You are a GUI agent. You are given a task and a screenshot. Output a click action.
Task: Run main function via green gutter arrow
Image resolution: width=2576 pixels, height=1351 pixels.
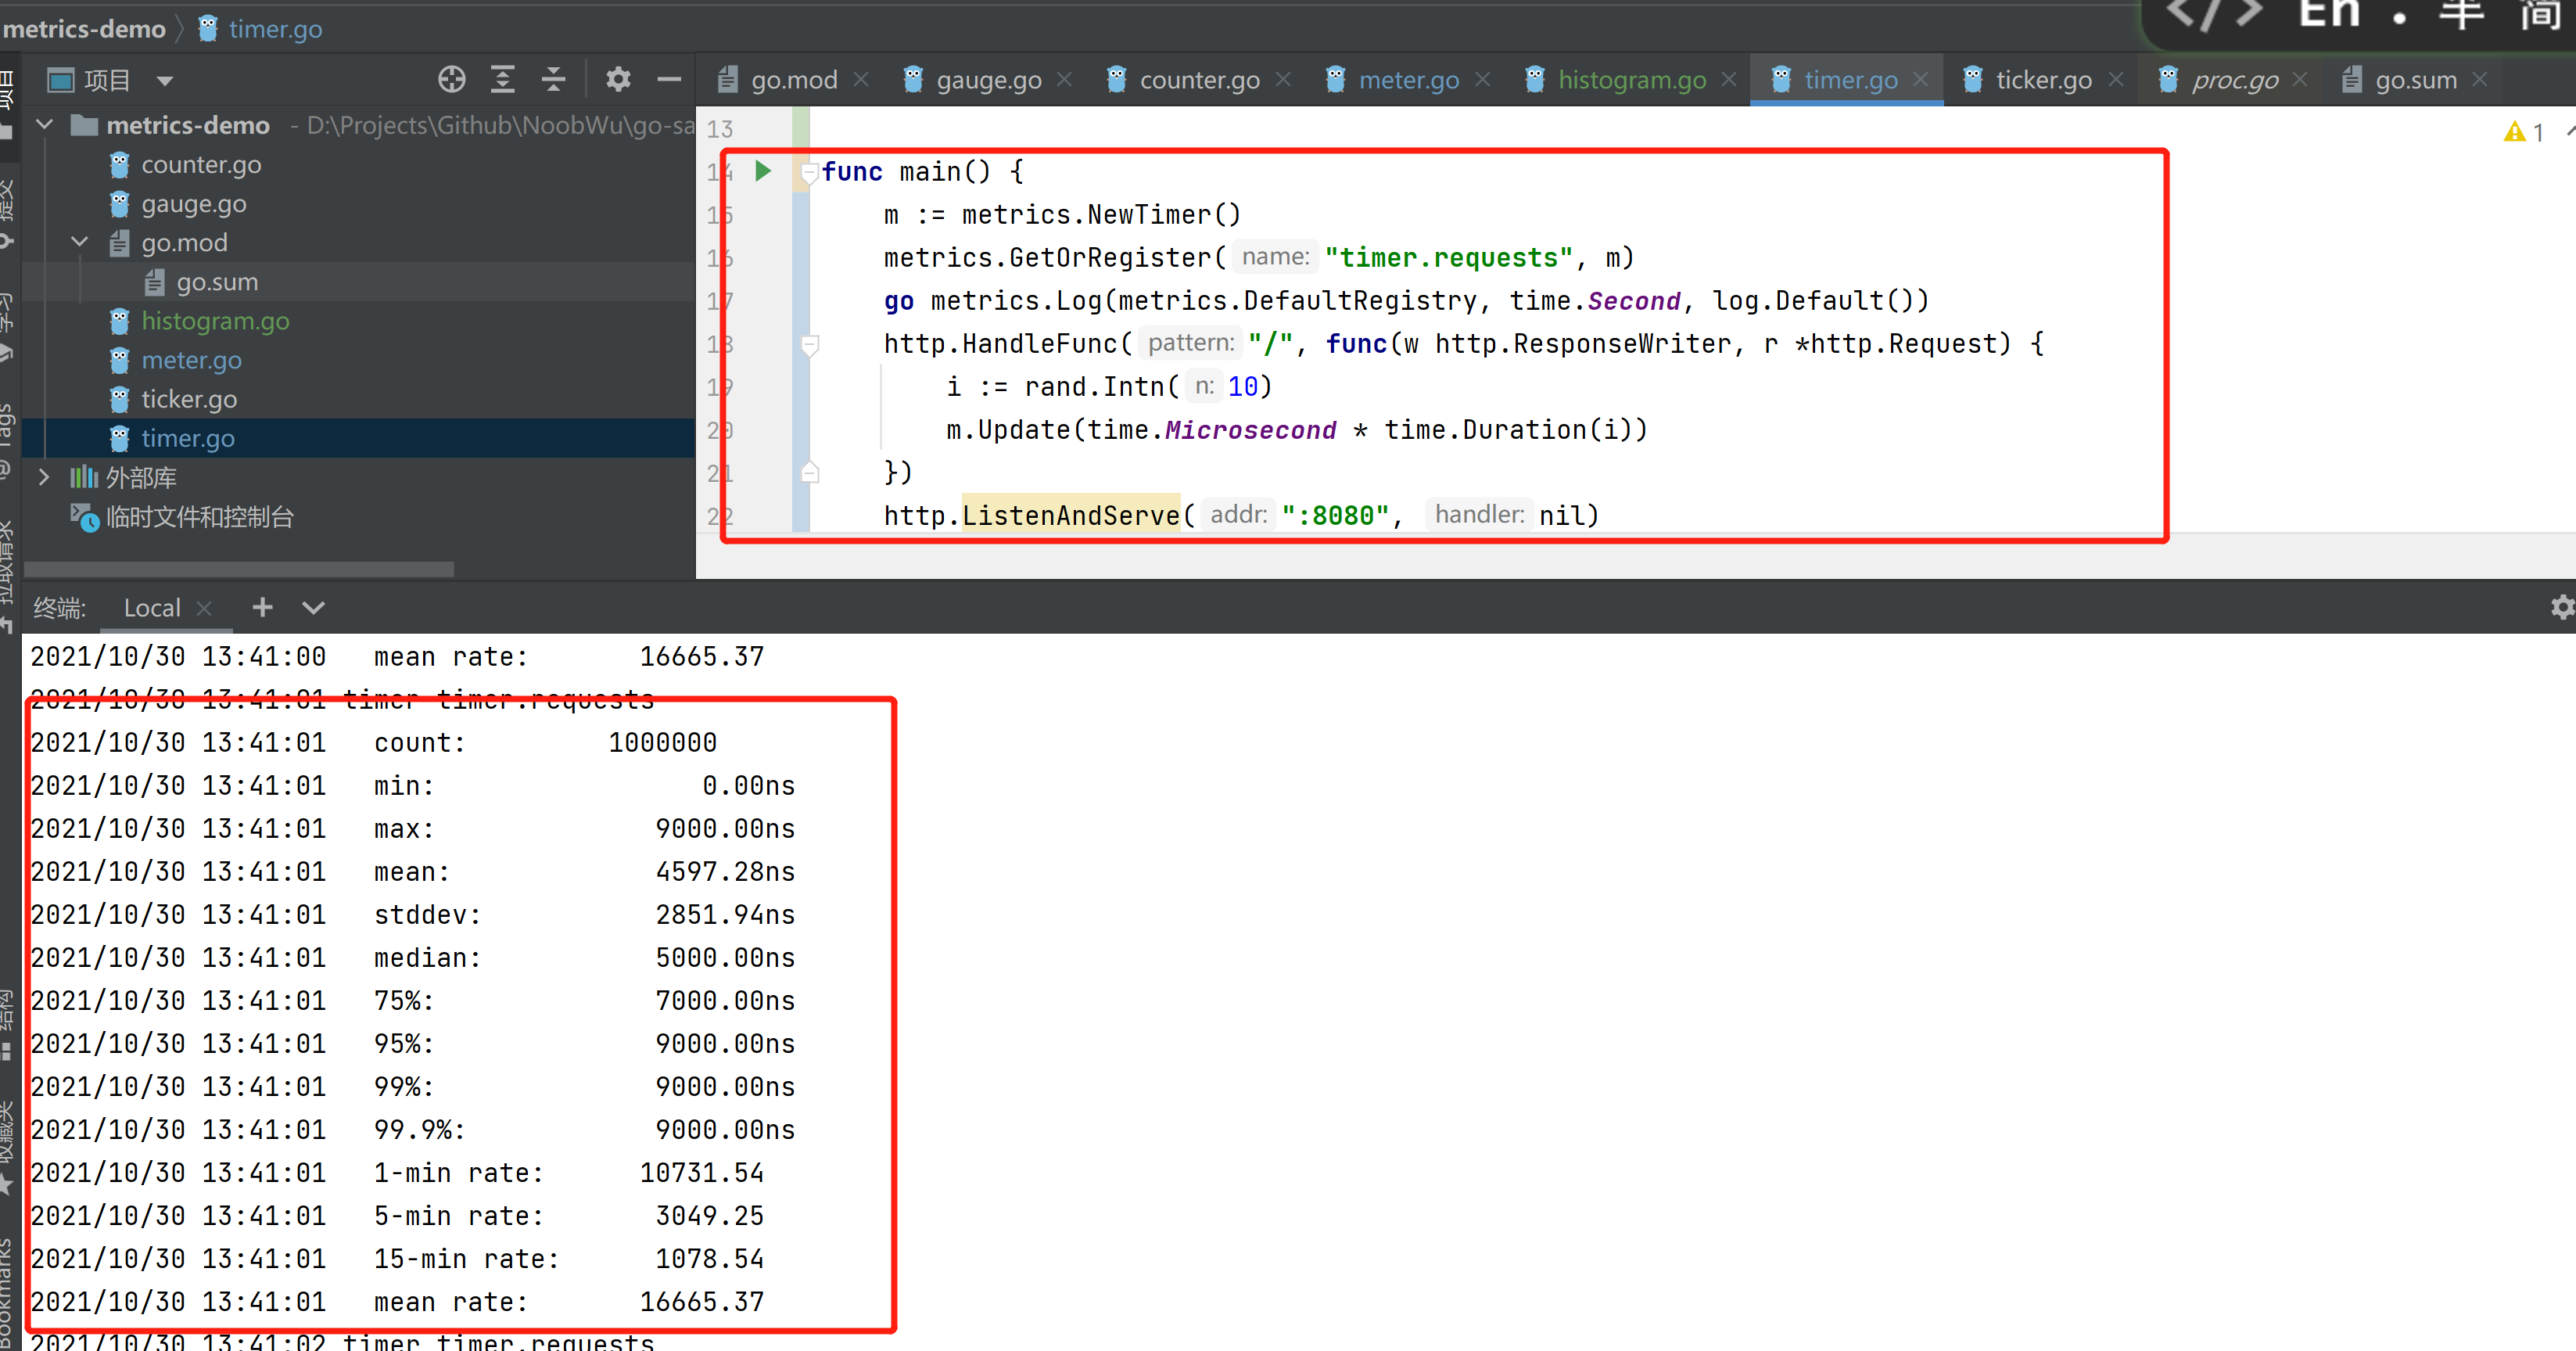coord(763,171)
